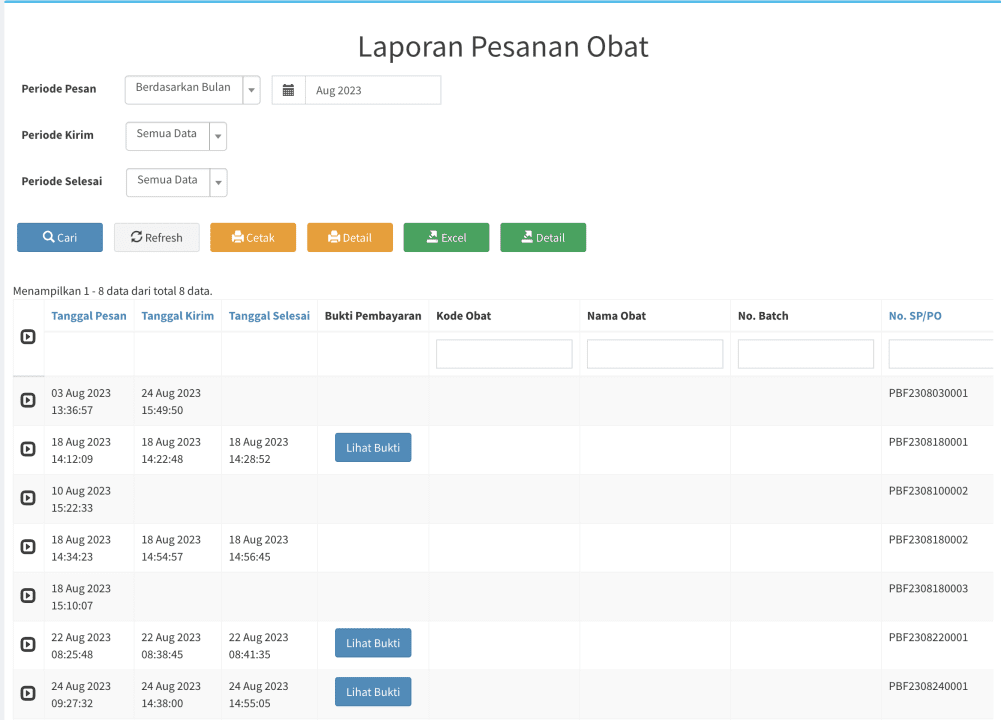Sort by Tanggal Kirim column header

coord(177,316)
